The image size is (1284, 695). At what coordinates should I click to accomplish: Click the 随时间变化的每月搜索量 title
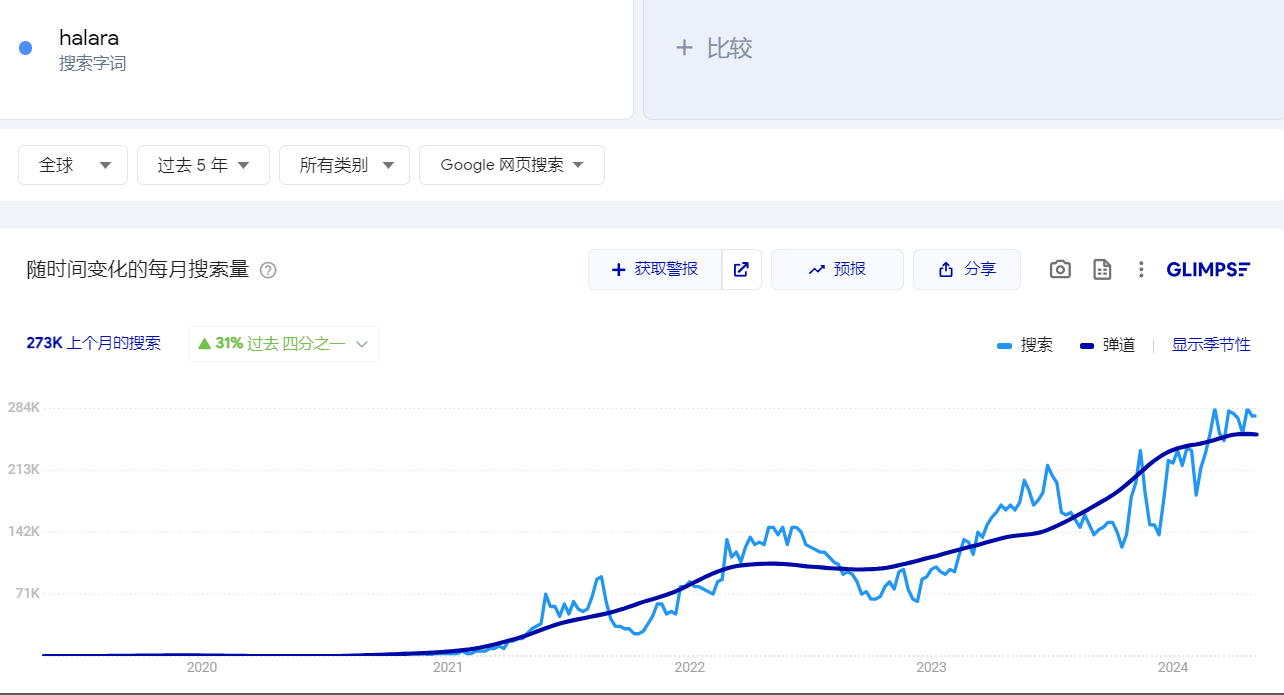pyautogui.click(x=138, y=270)
